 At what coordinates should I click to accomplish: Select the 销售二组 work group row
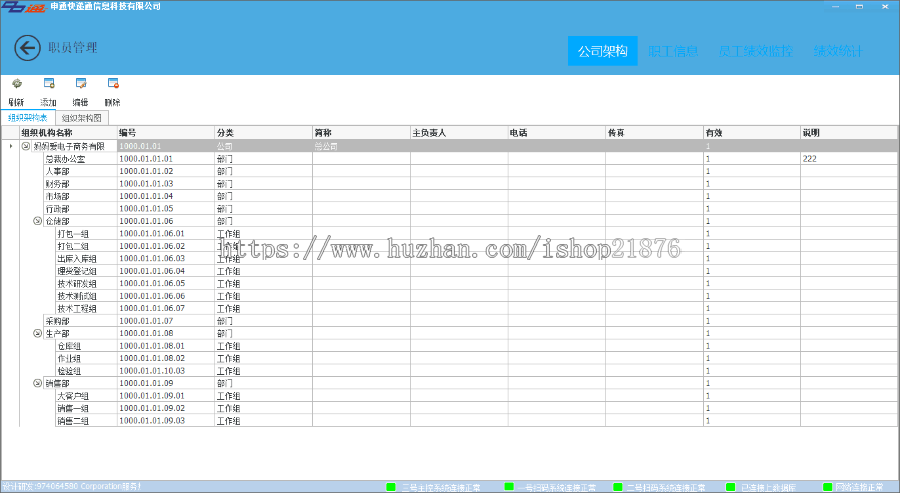pyautogui.click(x=73, y=421)
